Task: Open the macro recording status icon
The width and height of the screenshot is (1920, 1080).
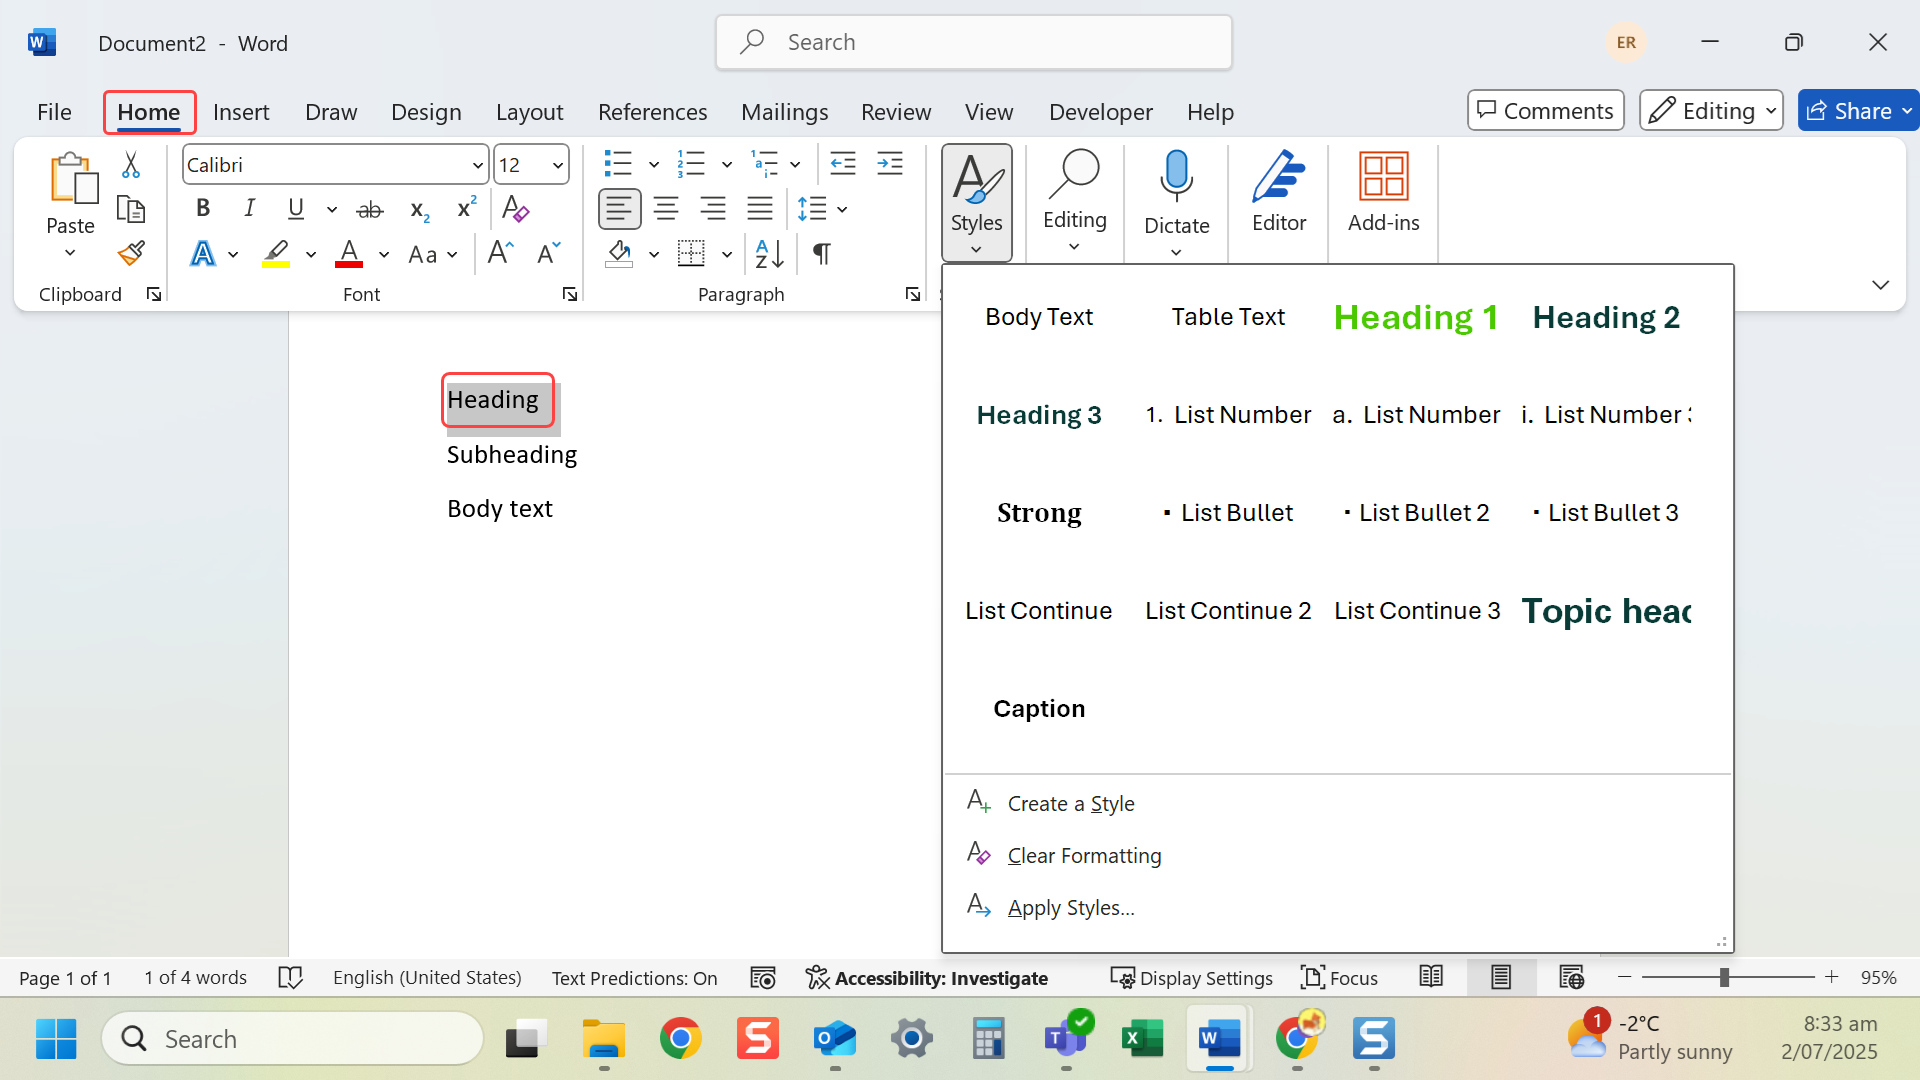Action: pos(763,978)
